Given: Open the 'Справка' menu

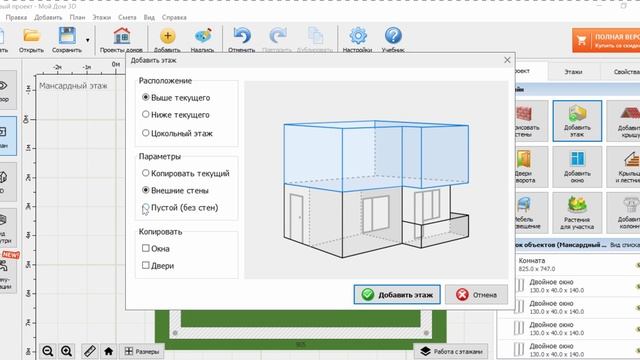Looking at the screenshot, I should pyautogui.click(x=174, y=18).
